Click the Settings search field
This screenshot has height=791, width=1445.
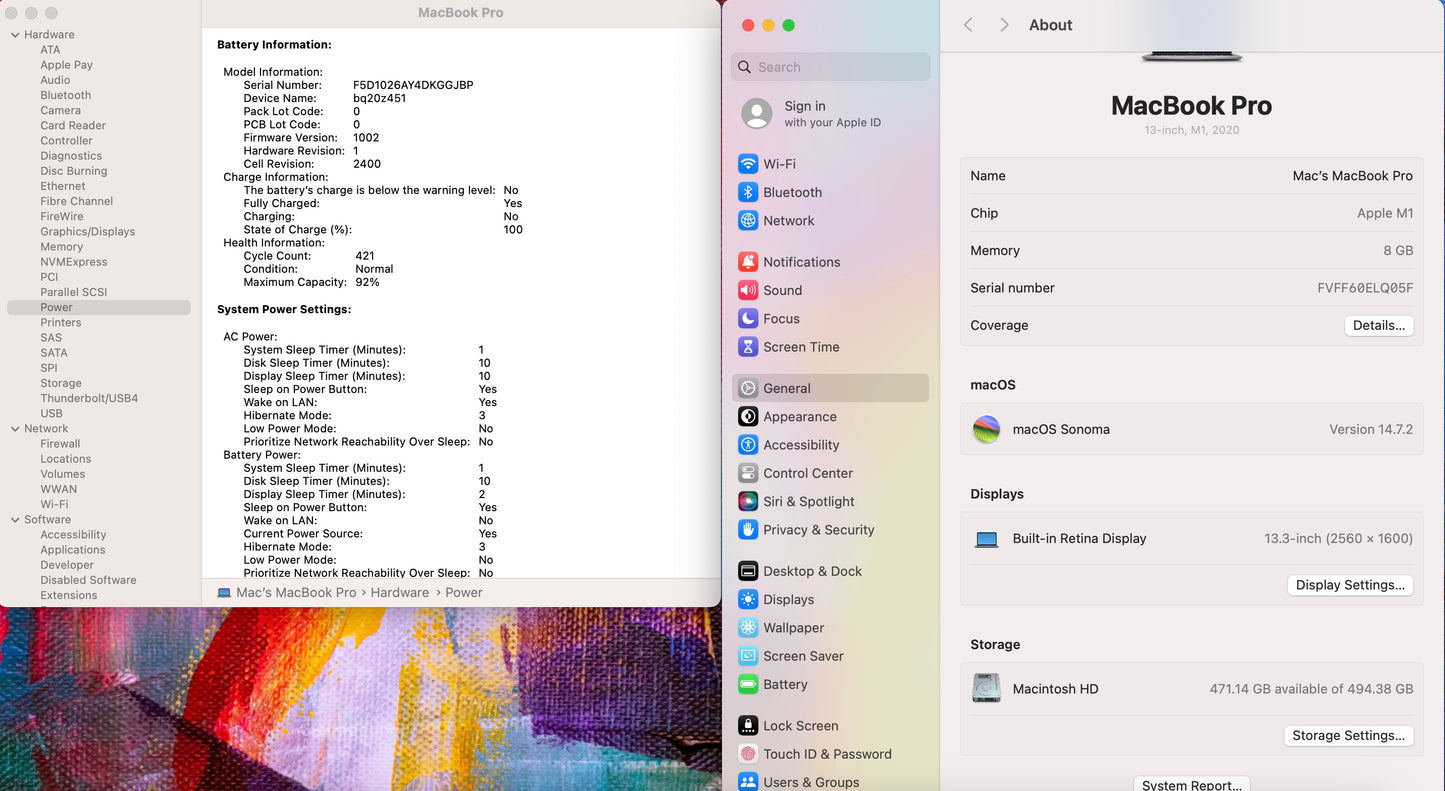tap(830, 67)
